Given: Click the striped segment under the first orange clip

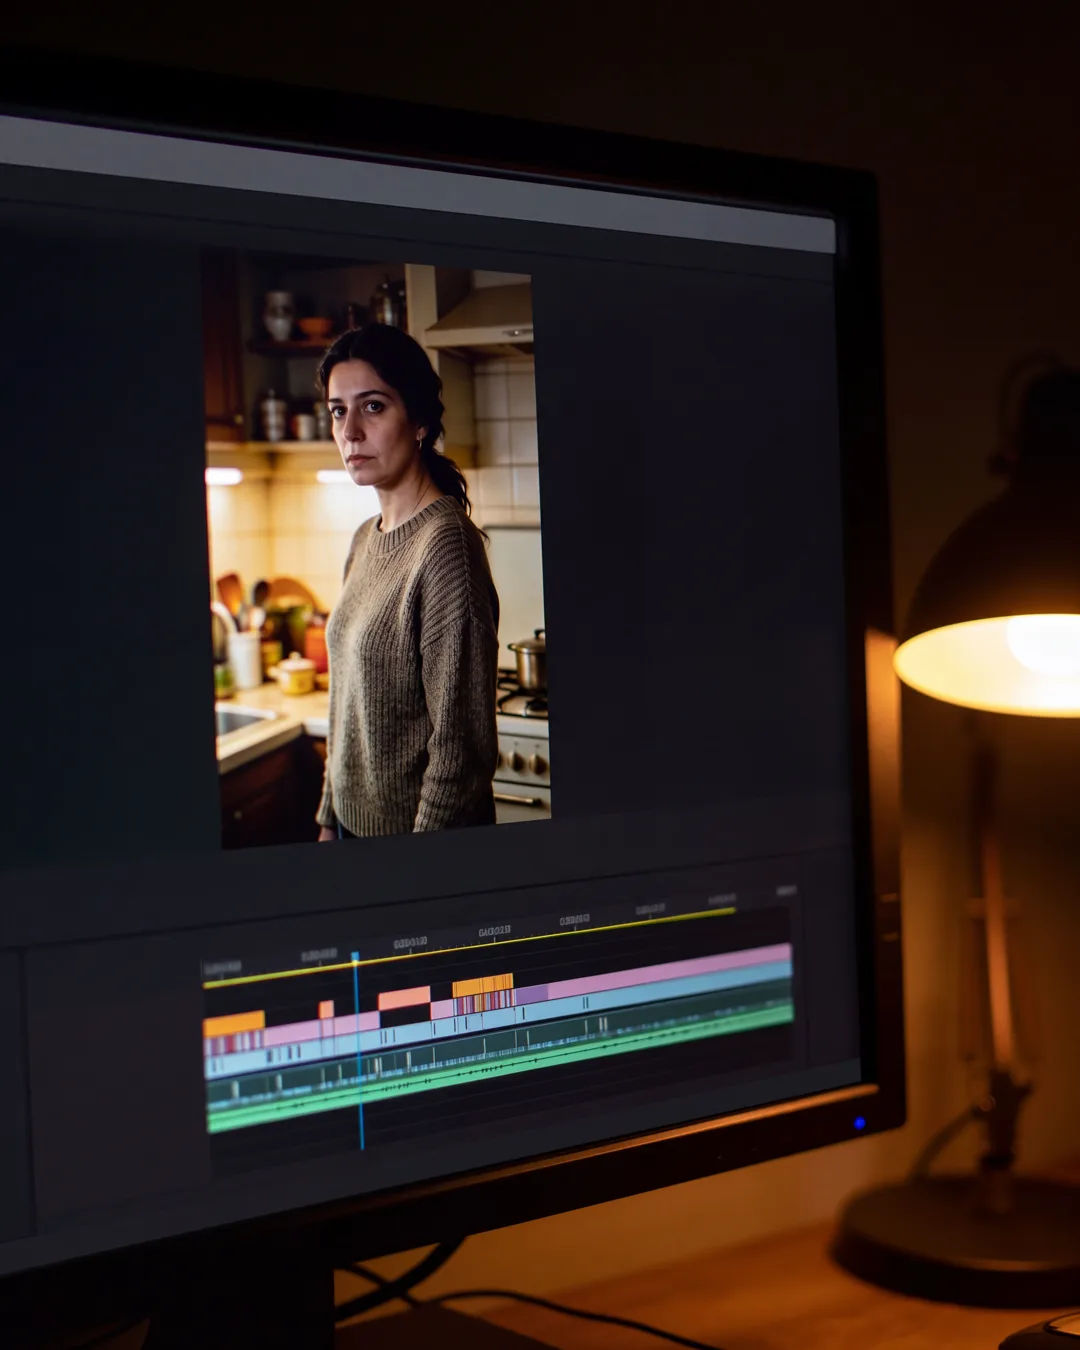Looking at the screenshot, I should [x=233, y=1044].
